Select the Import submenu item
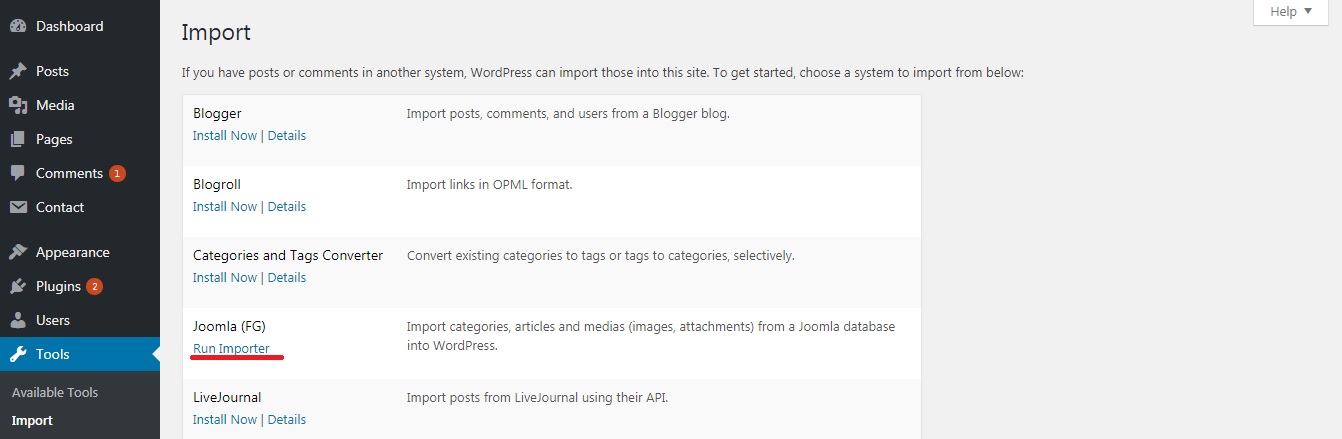The width and height of the screenshot is (1342, 439). click(x=32, y=420)
